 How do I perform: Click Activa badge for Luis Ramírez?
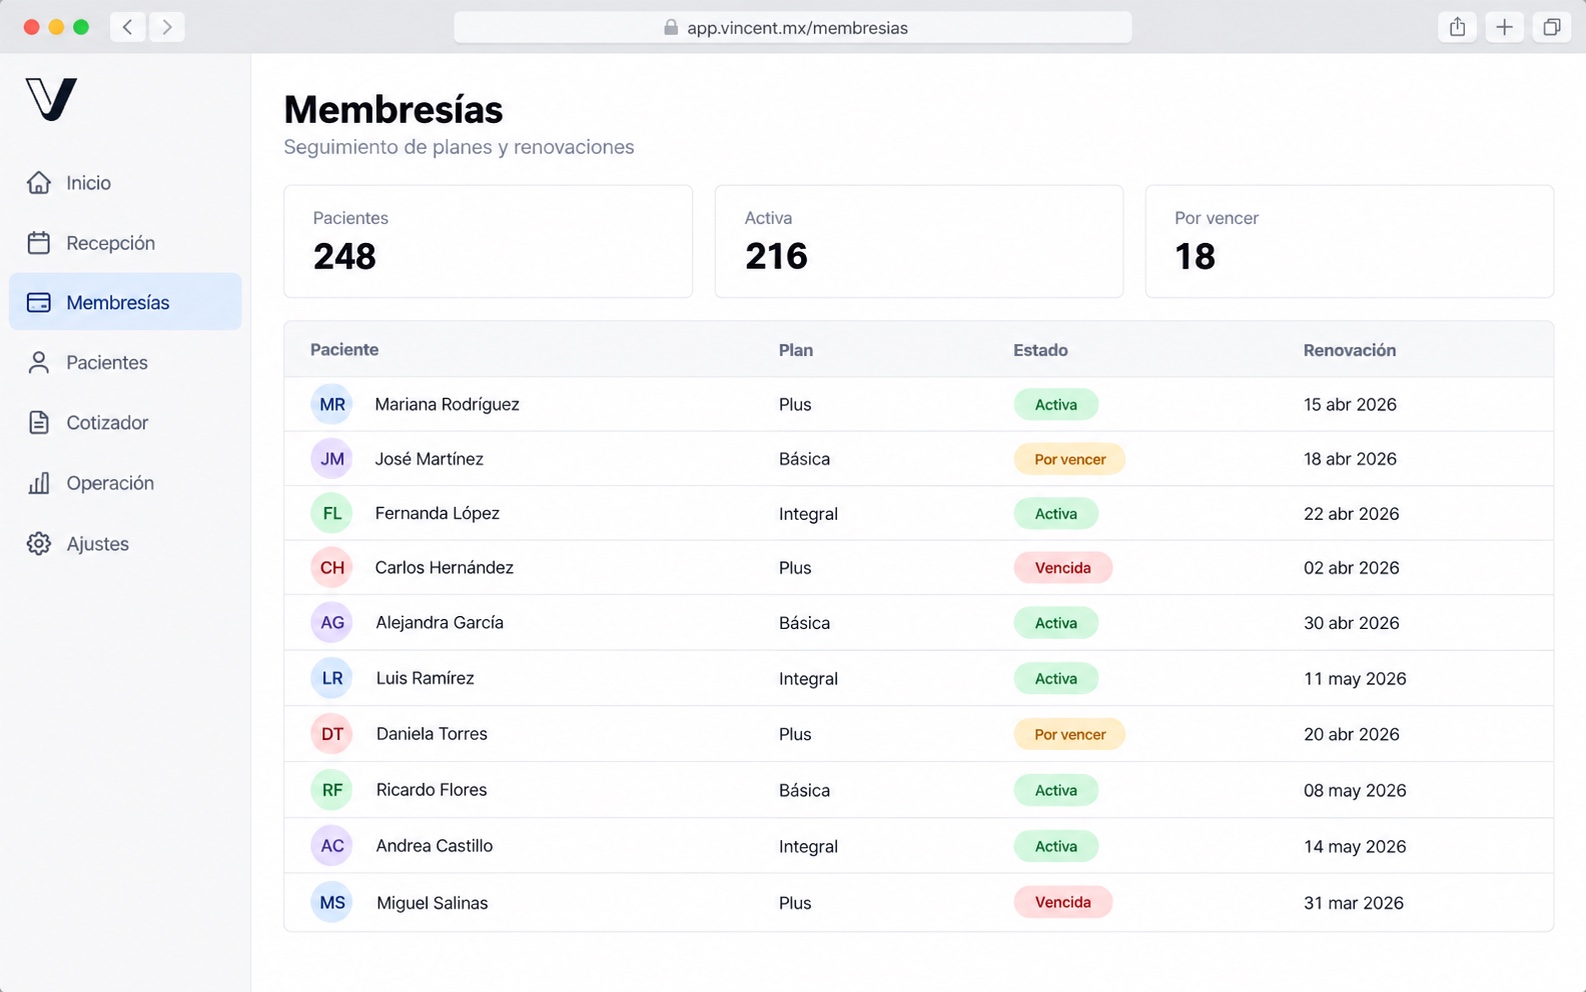[x=1056, y=678]
